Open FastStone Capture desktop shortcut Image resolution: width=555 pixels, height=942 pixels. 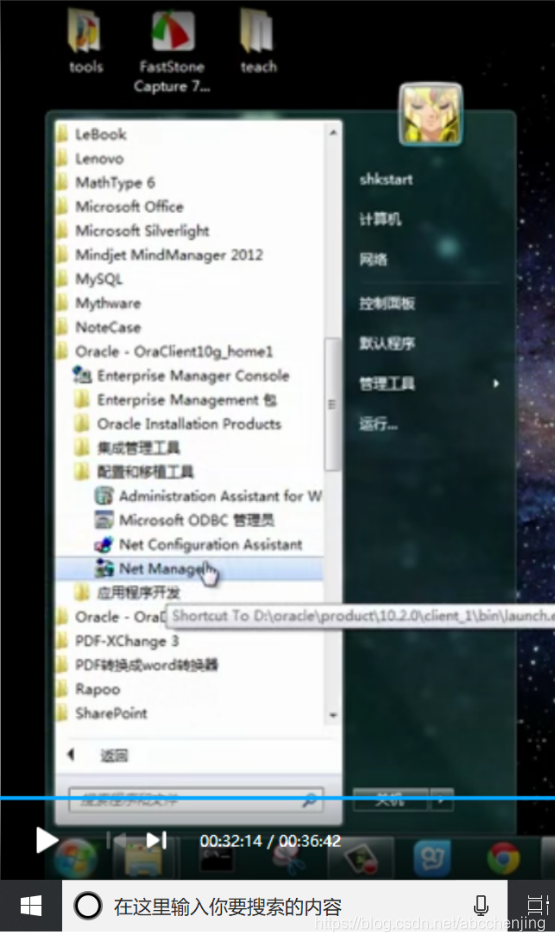172,51
